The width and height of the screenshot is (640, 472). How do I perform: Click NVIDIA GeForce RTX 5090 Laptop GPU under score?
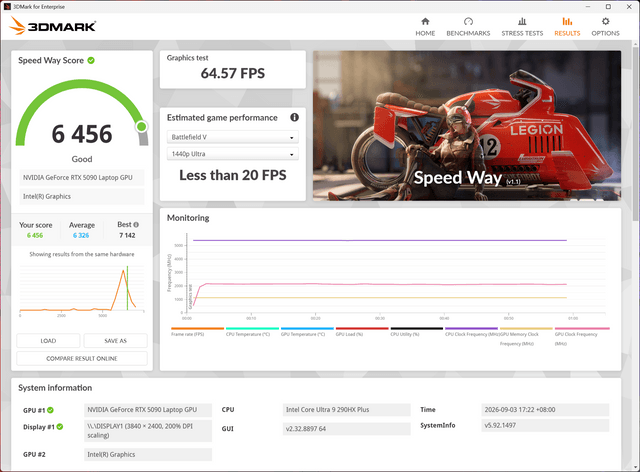tap(82, 178)
